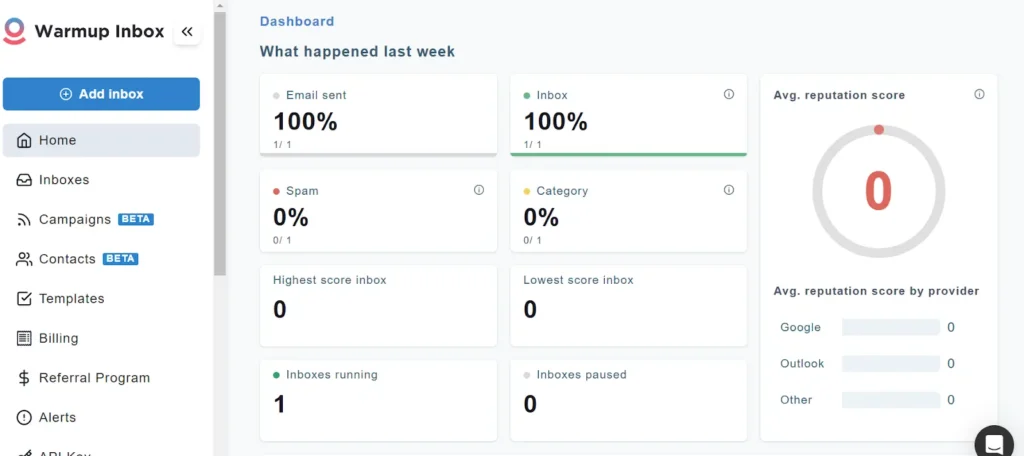Click the Campaigns feed icon
The width and height of the screenshot is (1024, 456).
tap(24, 219)
